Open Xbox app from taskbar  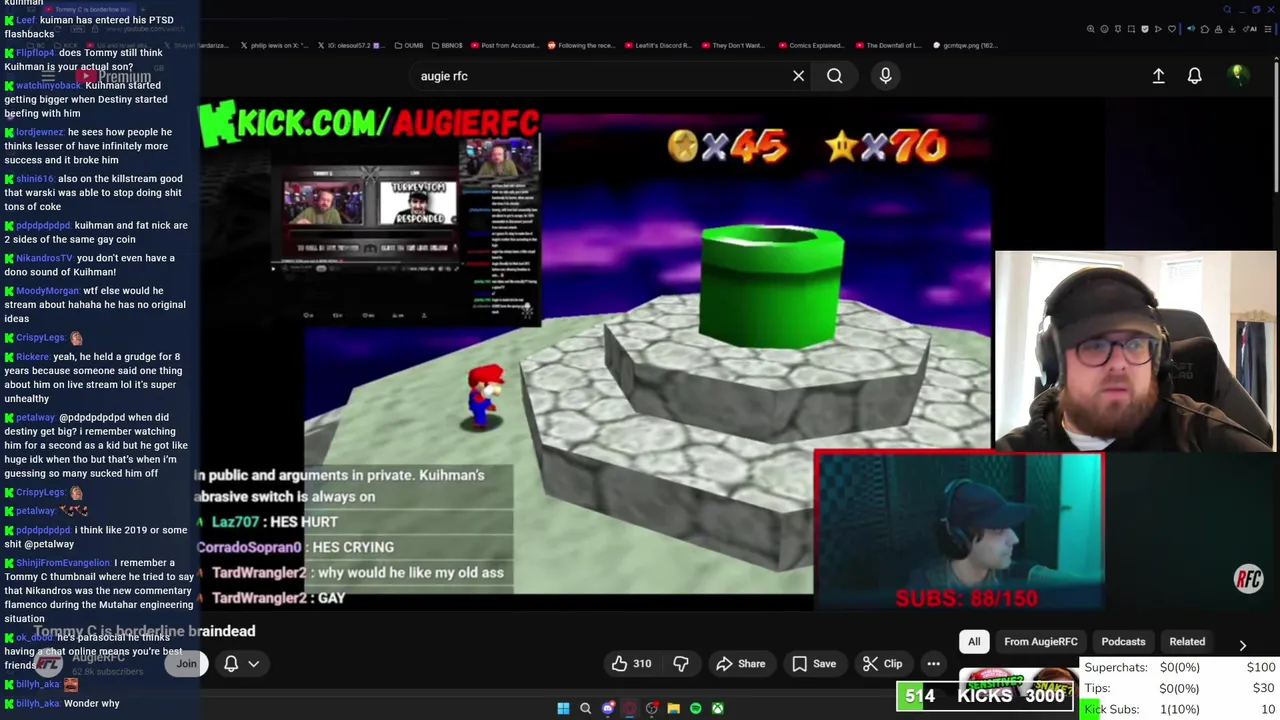click(717, 708)
